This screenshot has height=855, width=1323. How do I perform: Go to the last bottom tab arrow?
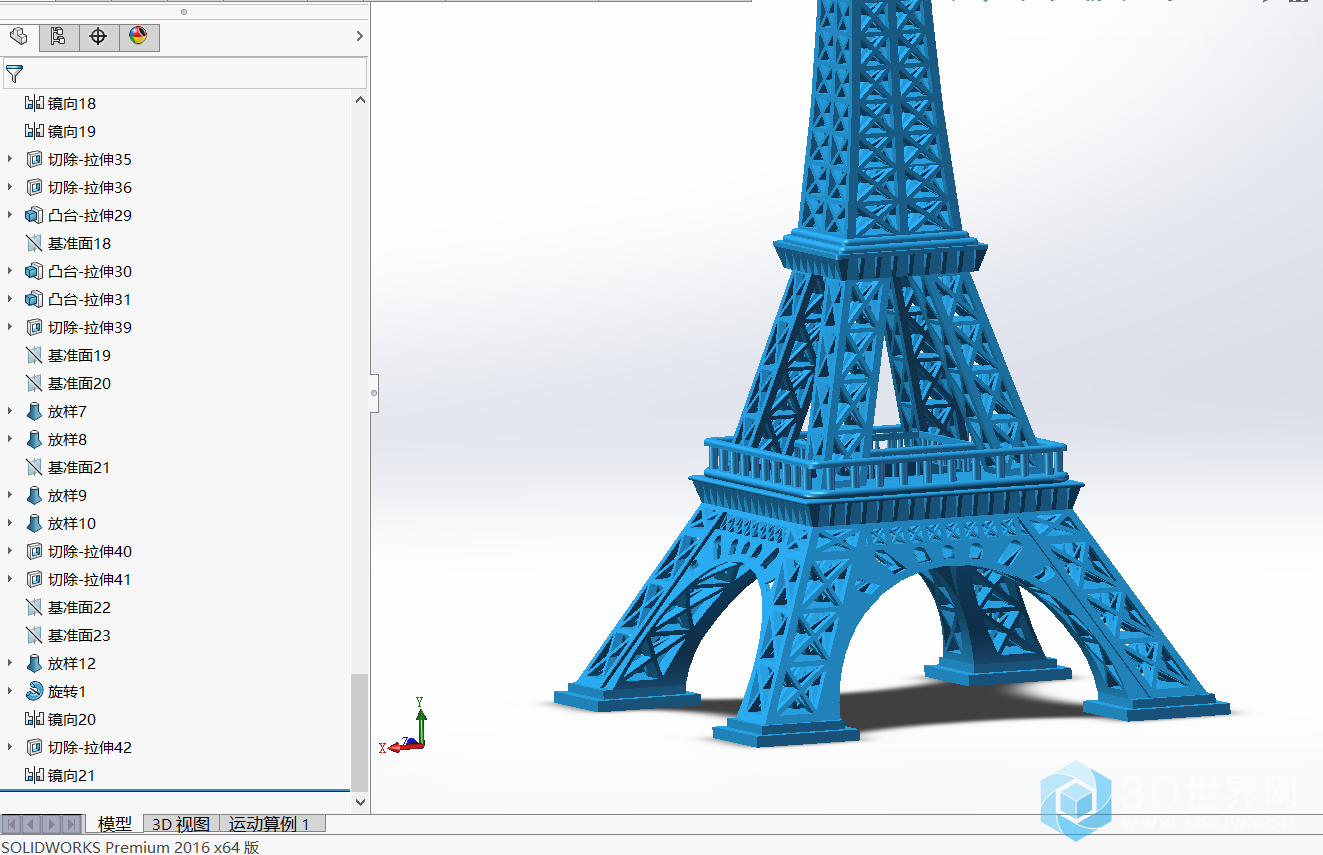[72, 824]
